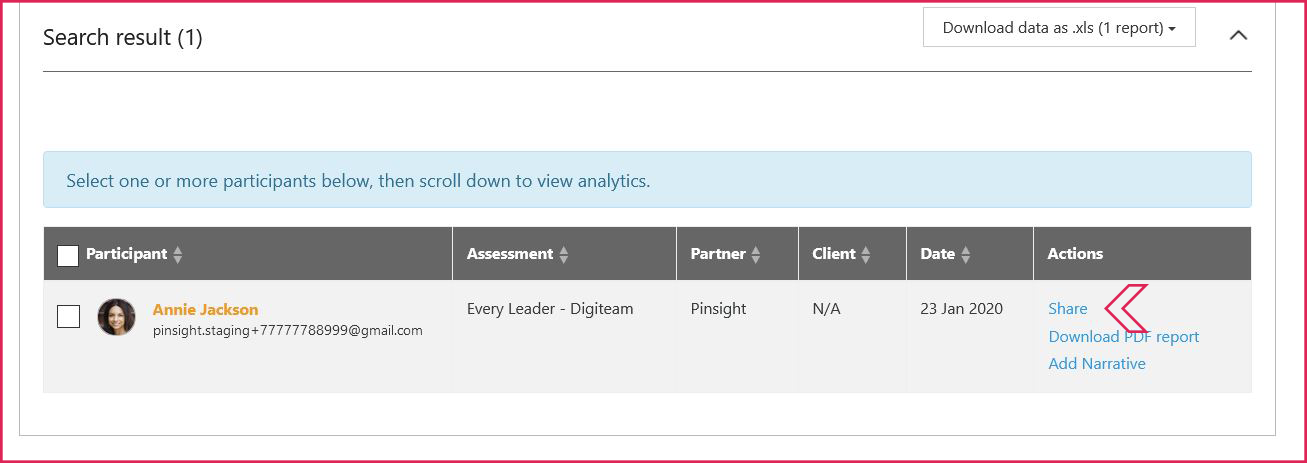Screen dimensions: 1307x463
Task: Click the blue select participants info banner
Action: (x=647, y=180)
